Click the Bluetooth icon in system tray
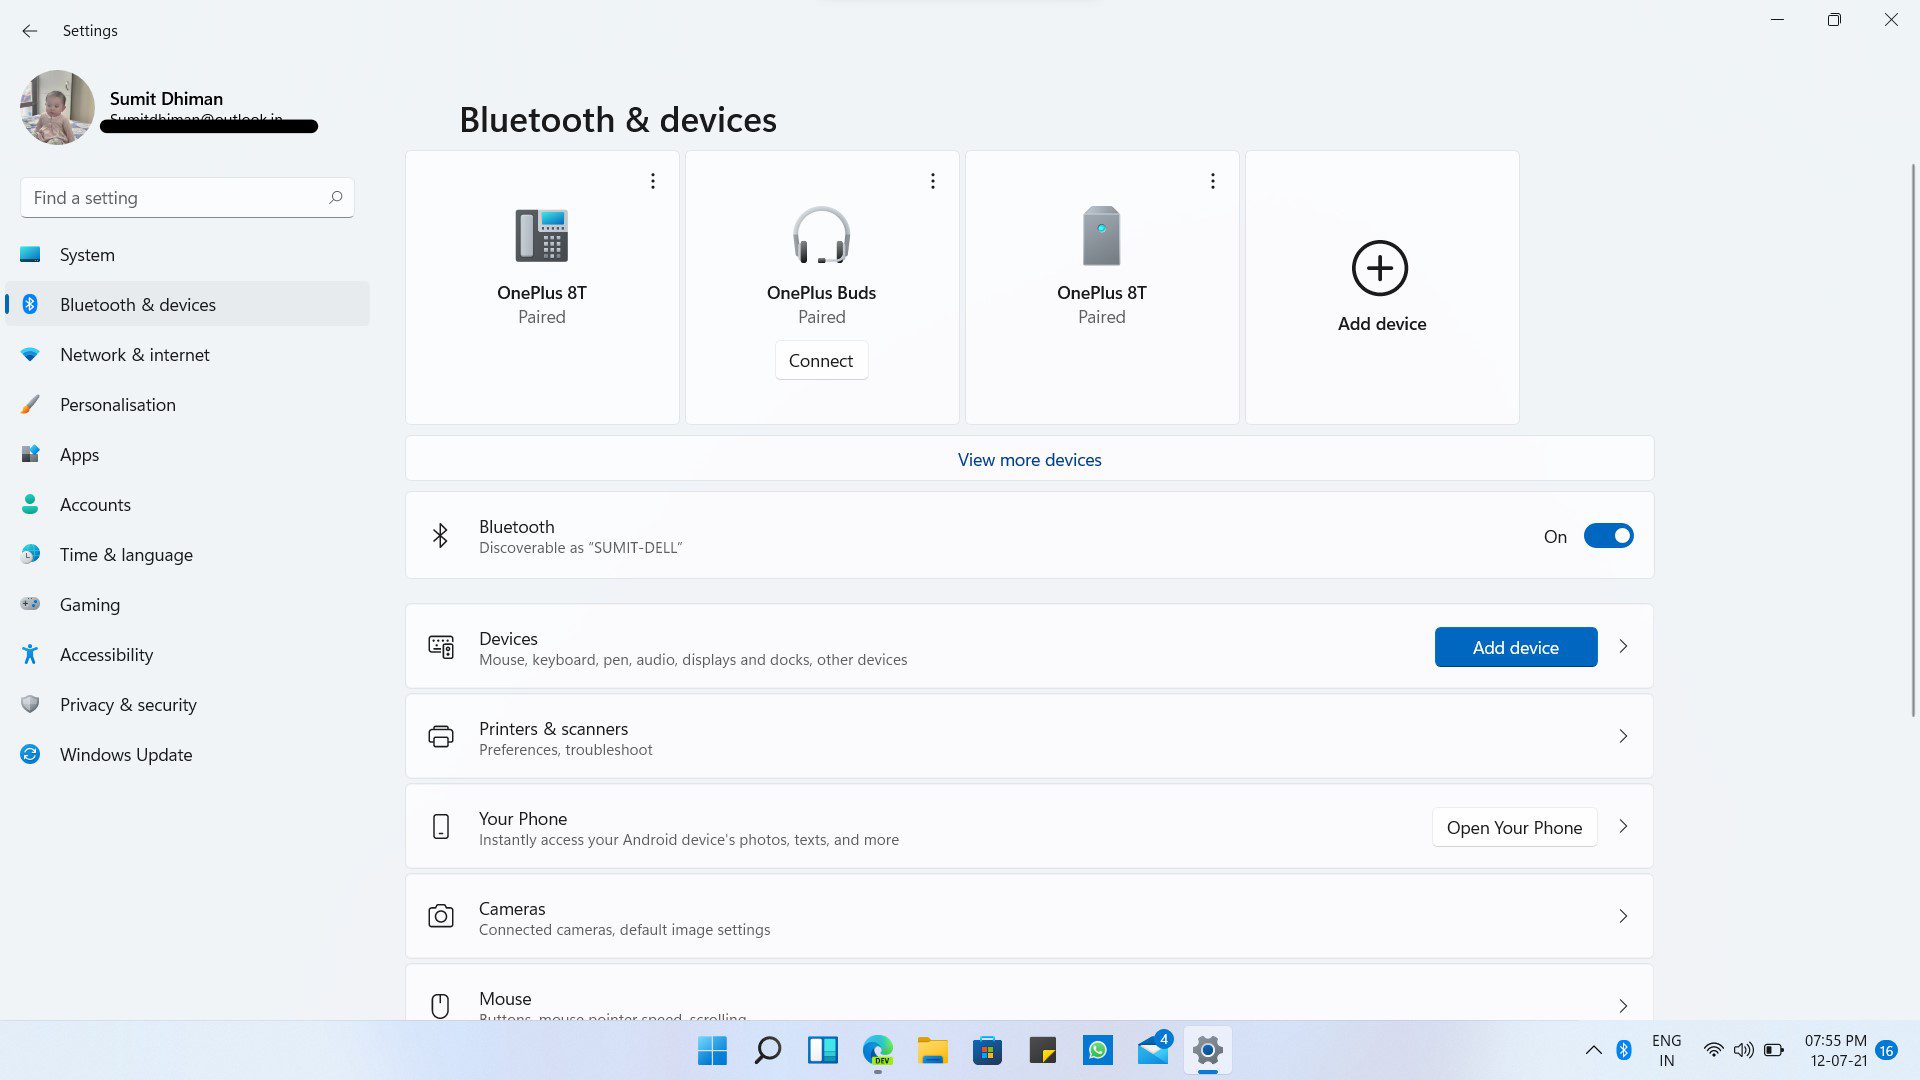This screenshot has width=1920, height=1080. click(1623, 1050)
